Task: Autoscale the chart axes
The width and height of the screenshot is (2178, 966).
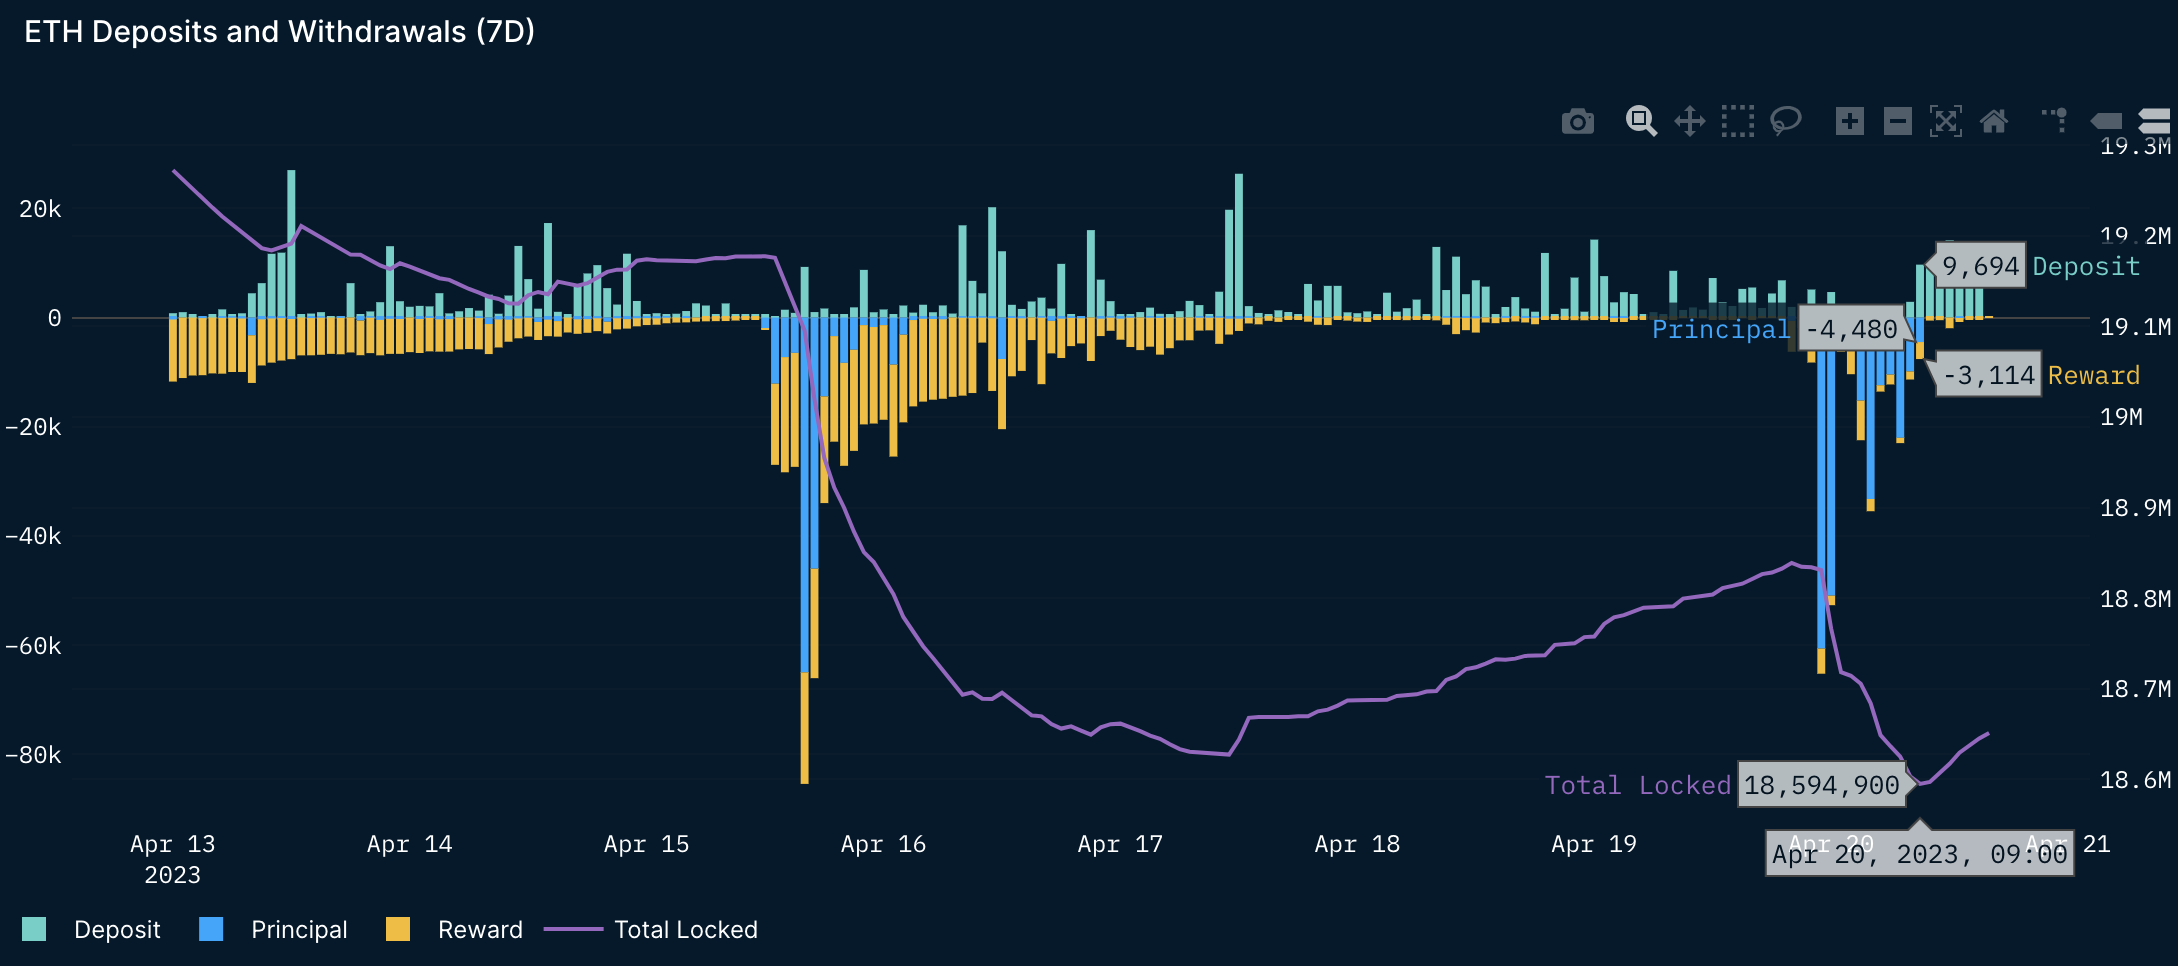Action: click(x=1945, y=121)
